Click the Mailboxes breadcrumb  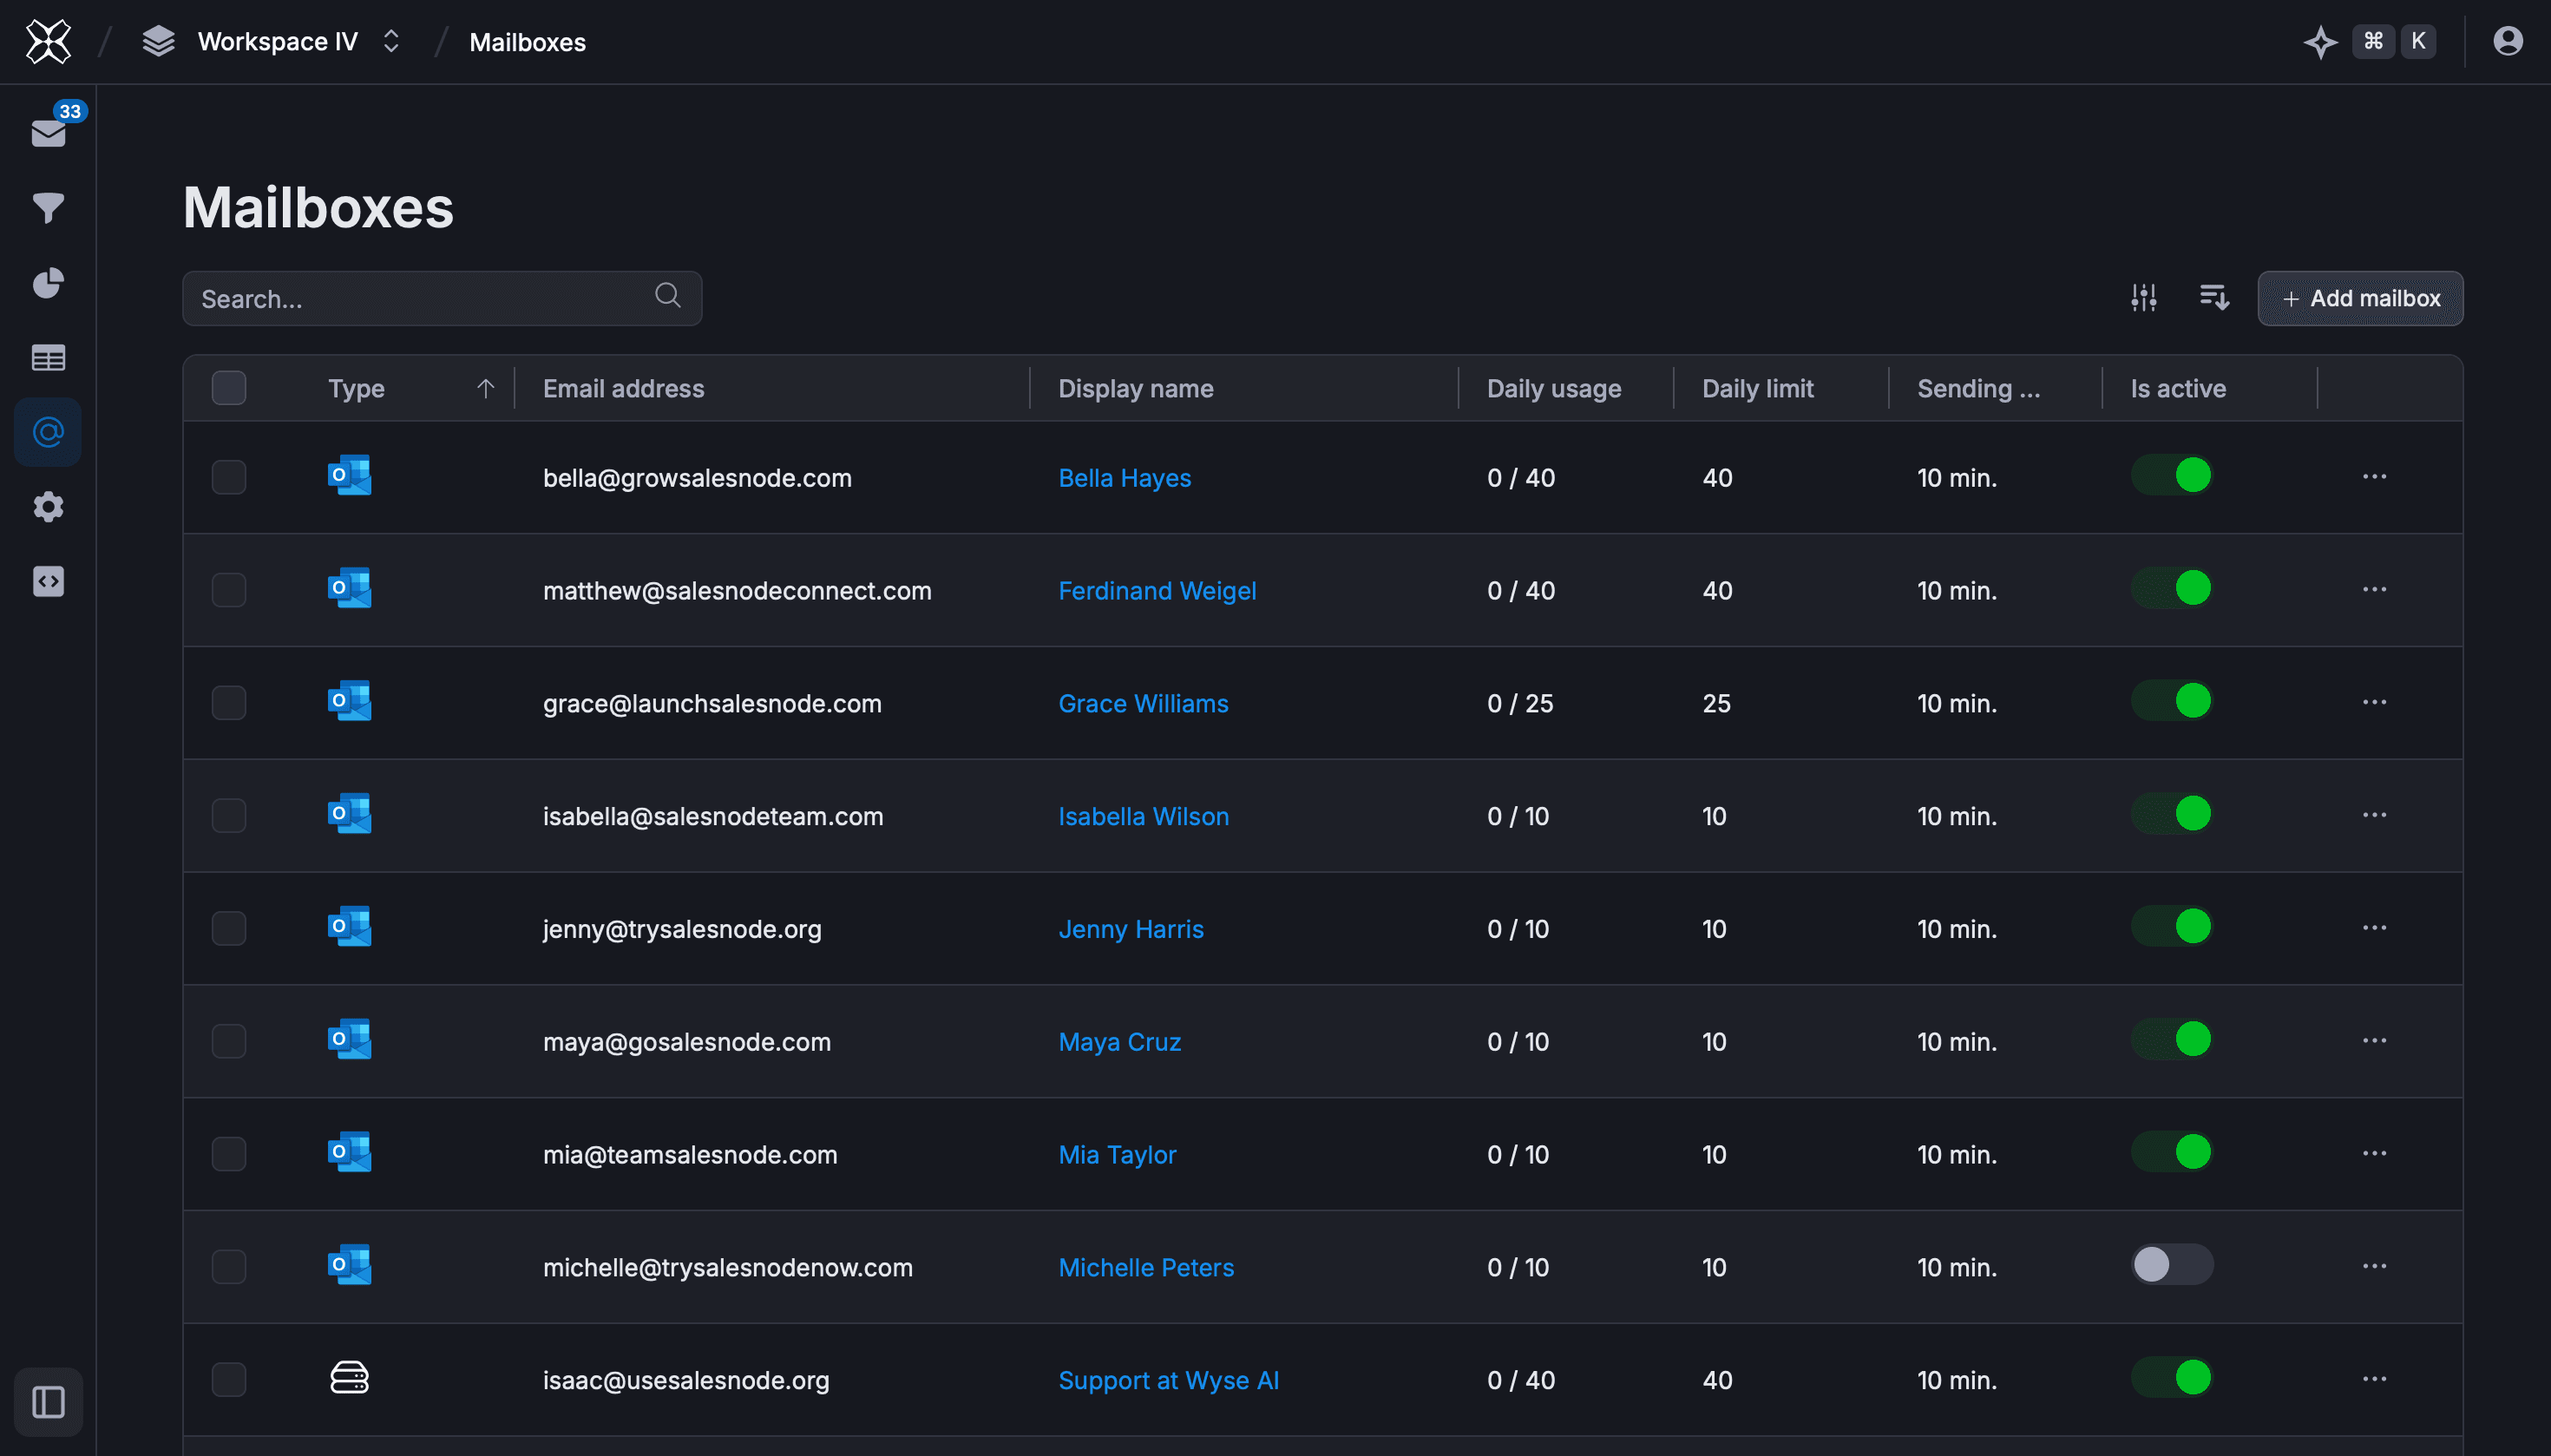point(527,42)
